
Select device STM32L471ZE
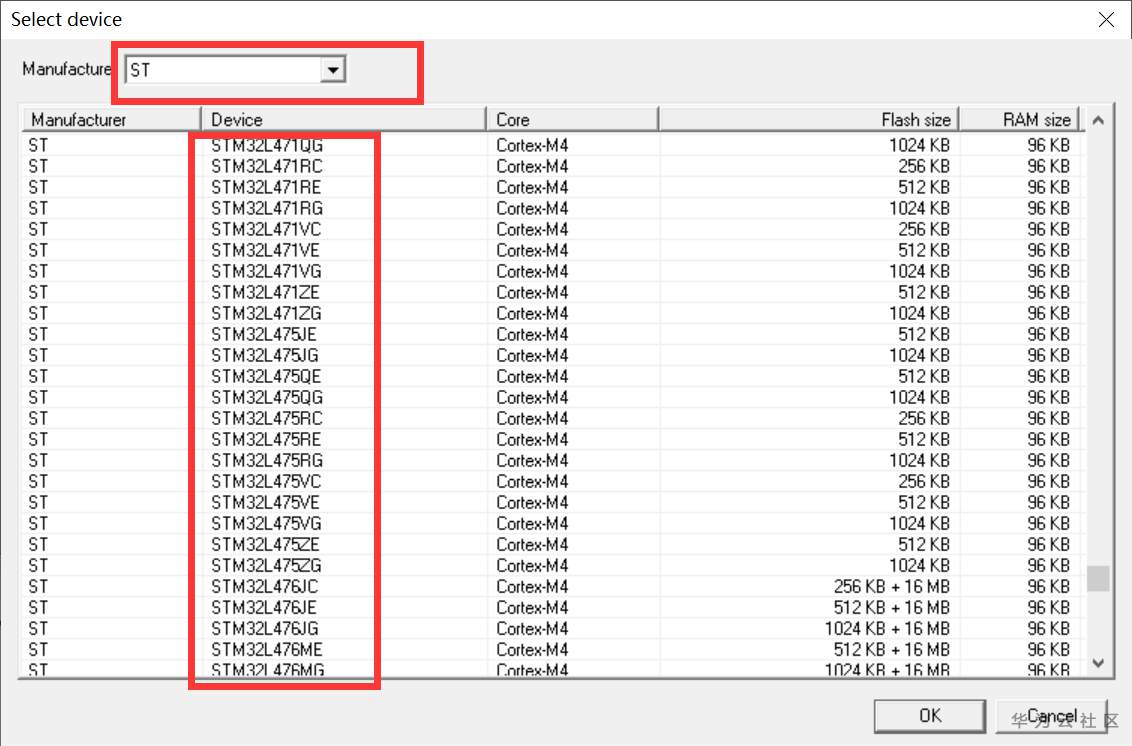tap(266, 292)
